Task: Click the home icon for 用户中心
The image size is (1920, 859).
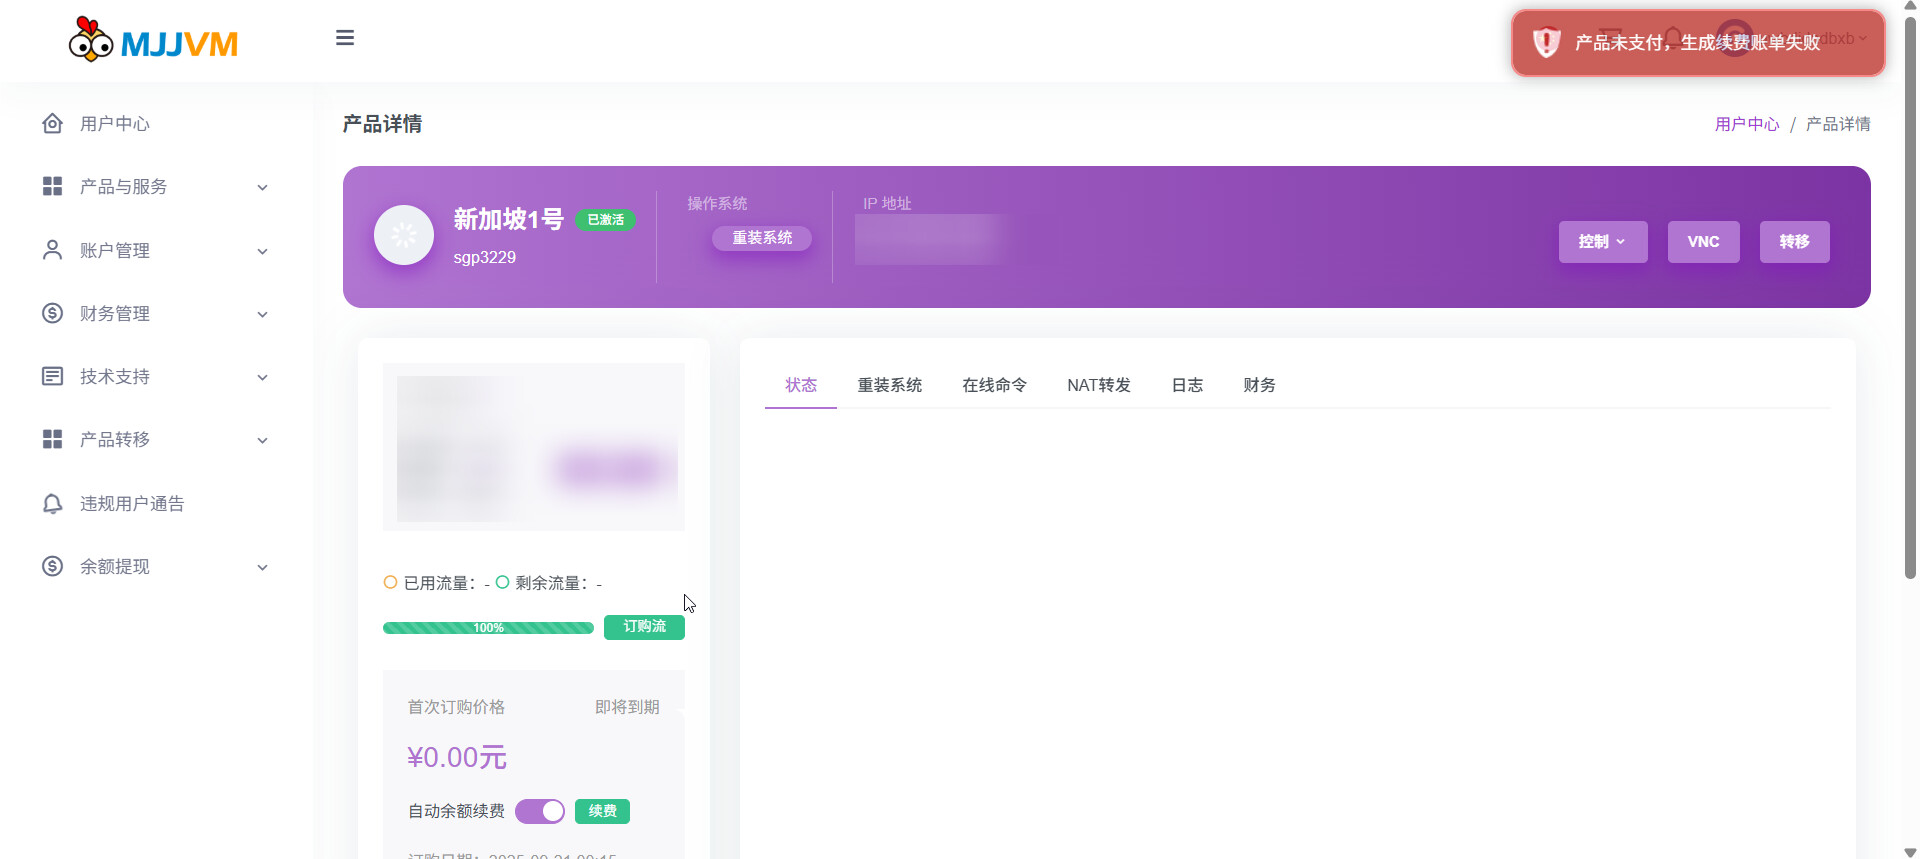Action: click(52, 124)
